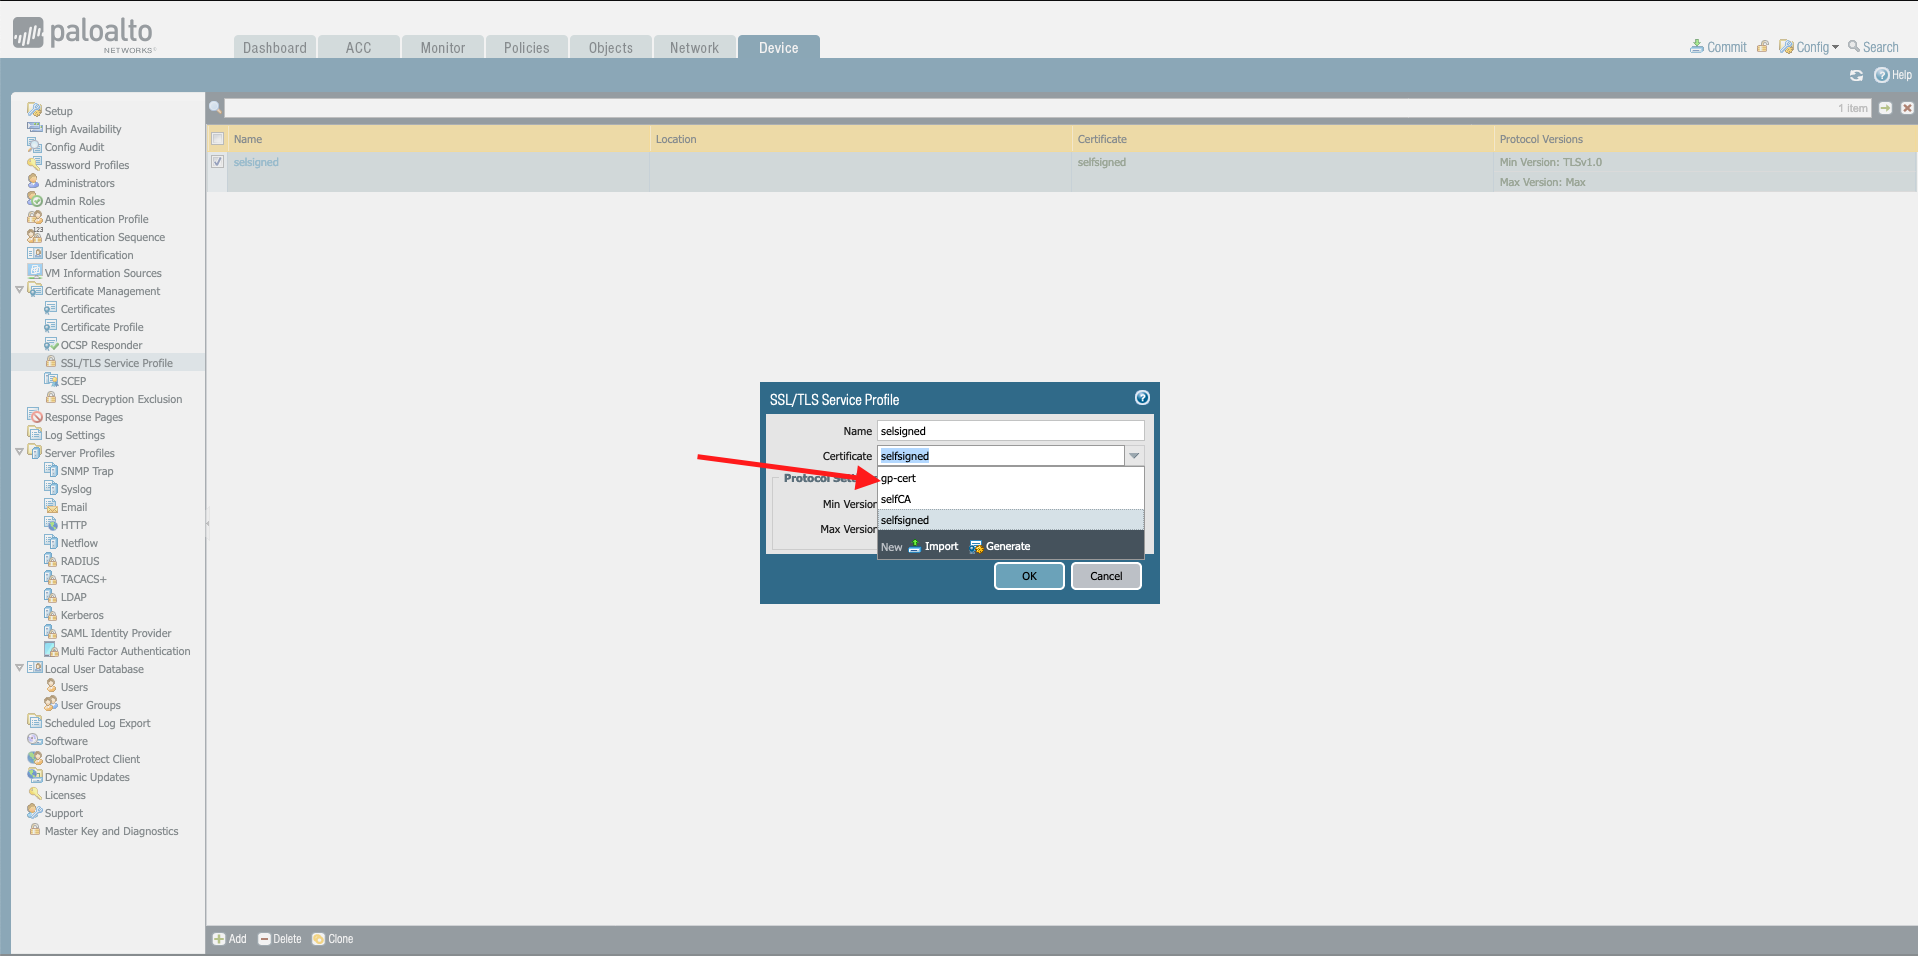Image resolution: width=1918 pixels, height=956 pixels.
Task: Click the Licenses key icon
Action: 34,794
